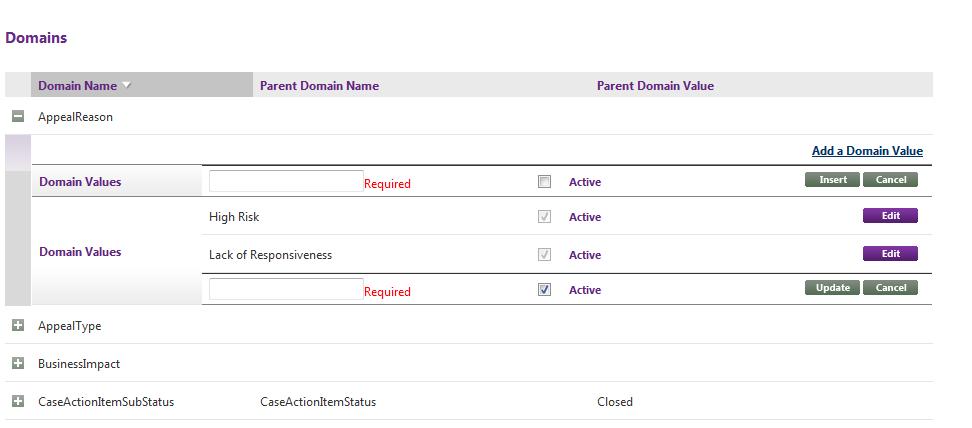
Task: Toggle Active checkbox for Lack of Responsiveness
Action: (x=544, y=255)
